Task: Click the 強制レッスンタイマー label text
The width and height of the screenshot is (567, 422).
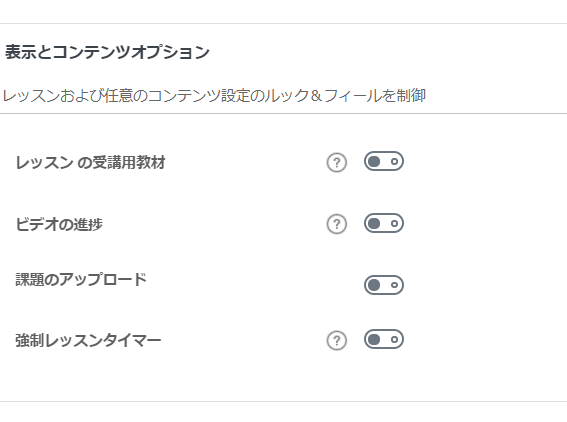Action: point(88,341)
